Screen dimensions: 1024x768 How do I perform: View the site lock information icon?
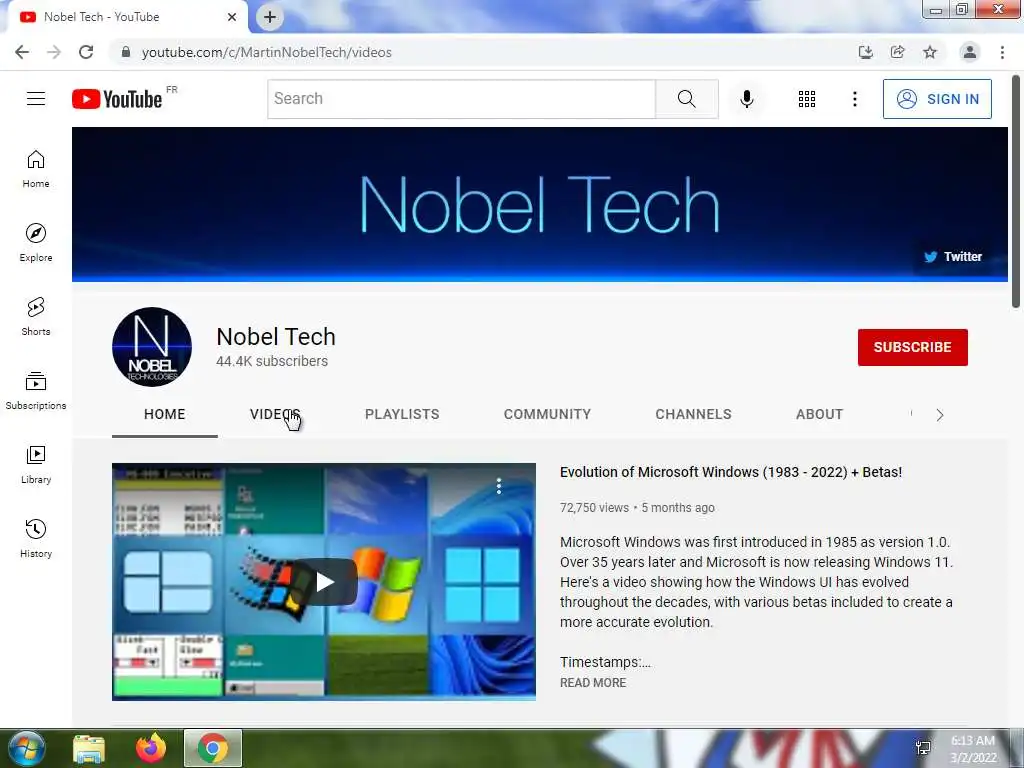click(126, 52)
